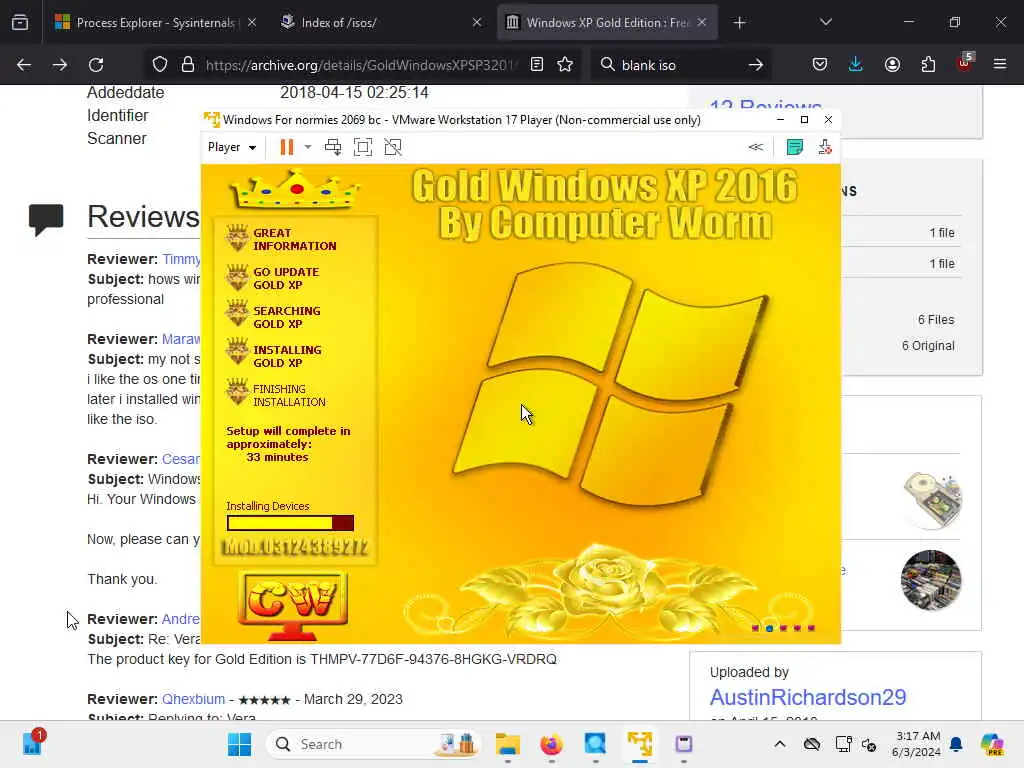The image size is (1024, 768).
Task: Open the VMware Player menu
Action: [232, 147]
